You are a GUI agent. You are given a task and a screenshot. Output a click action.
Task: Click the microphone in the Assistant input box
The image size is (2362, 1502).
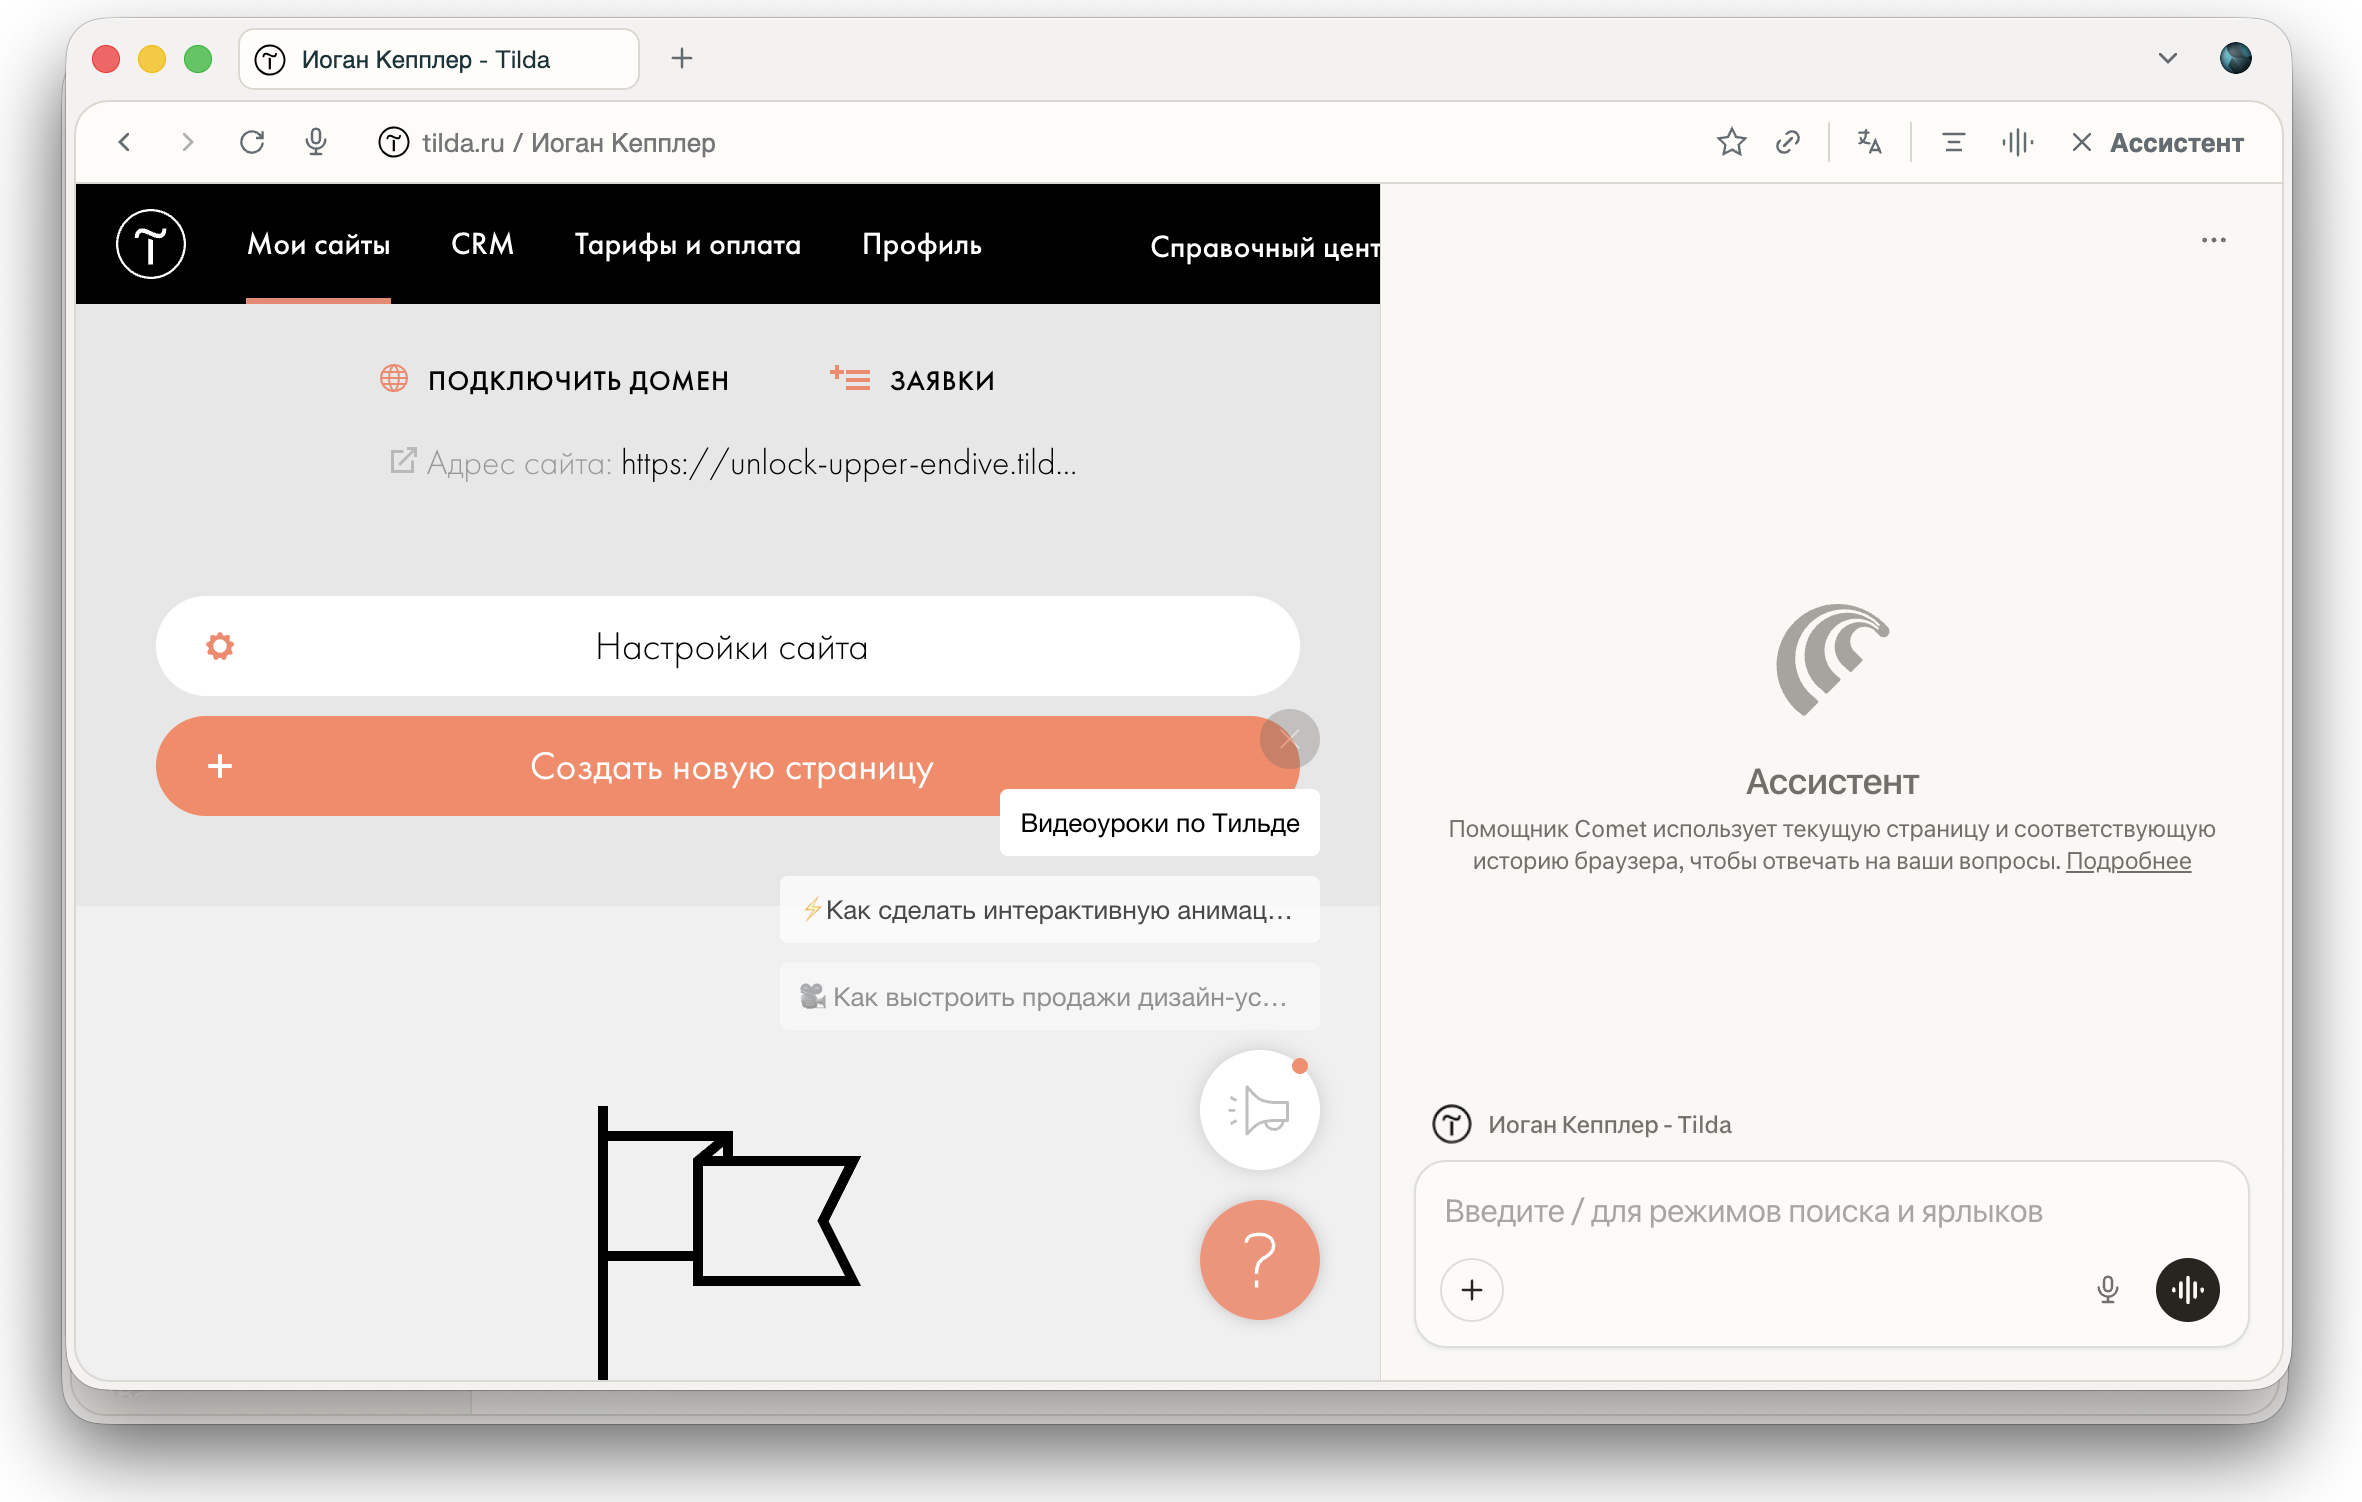(2107, 1290)
